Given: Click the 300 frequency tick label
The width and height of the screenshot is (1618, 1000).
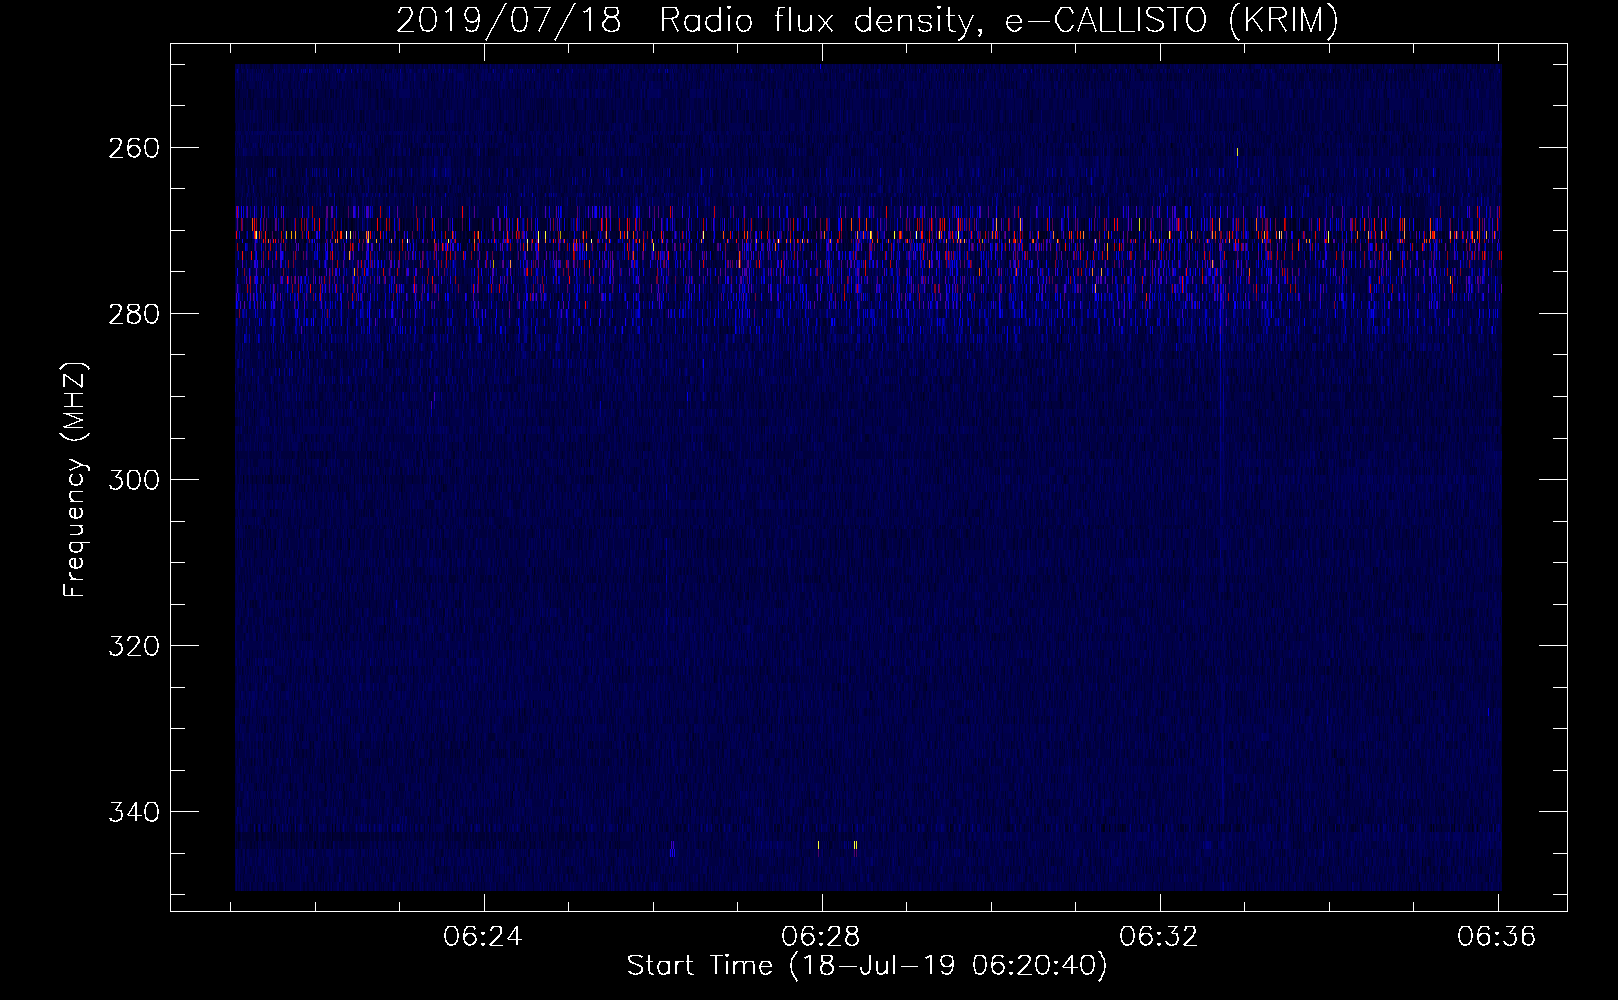Looking at the screenshot, I should coord(133,480).
